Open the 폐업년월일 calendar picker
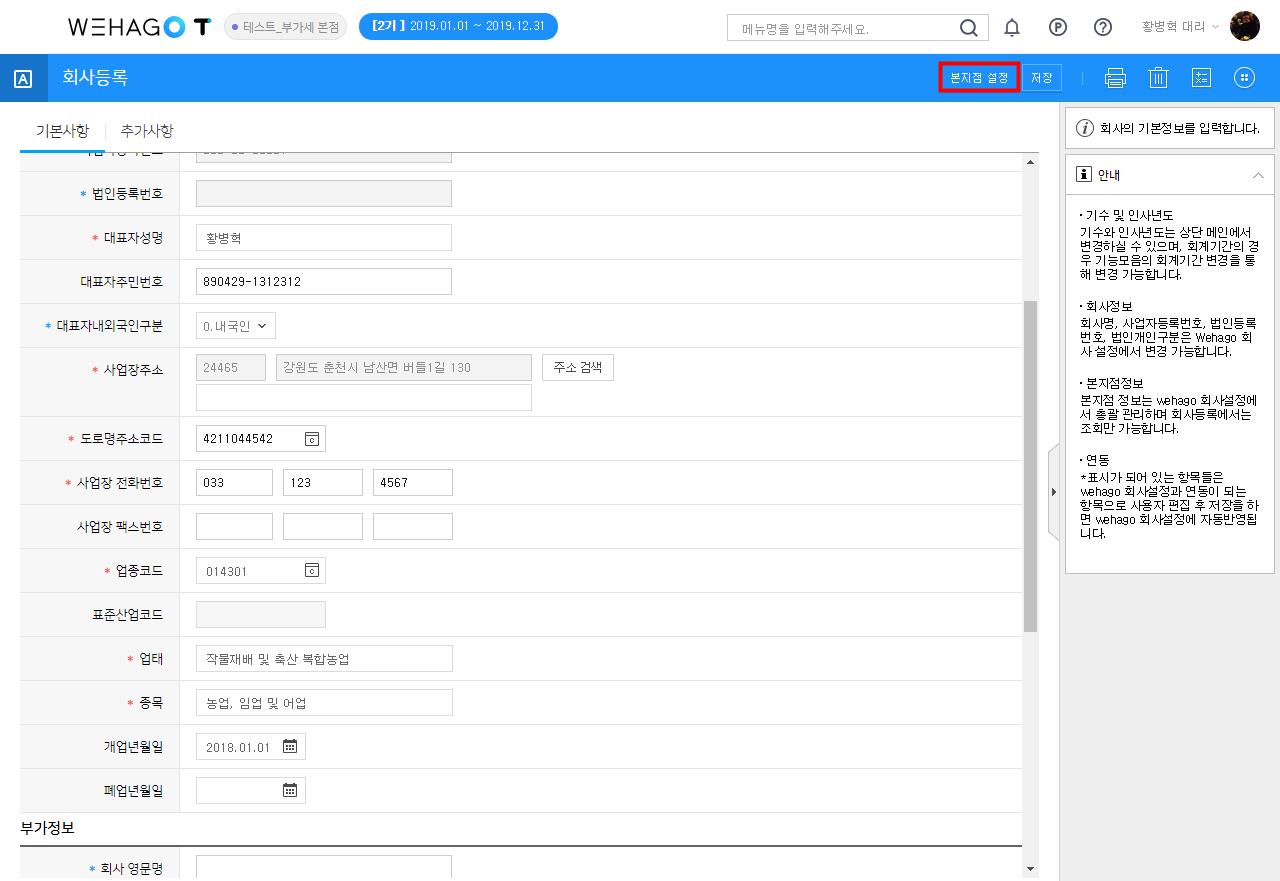Image resolution: width=1280 pixels, height=881 pixels. (x=290, y=790)
